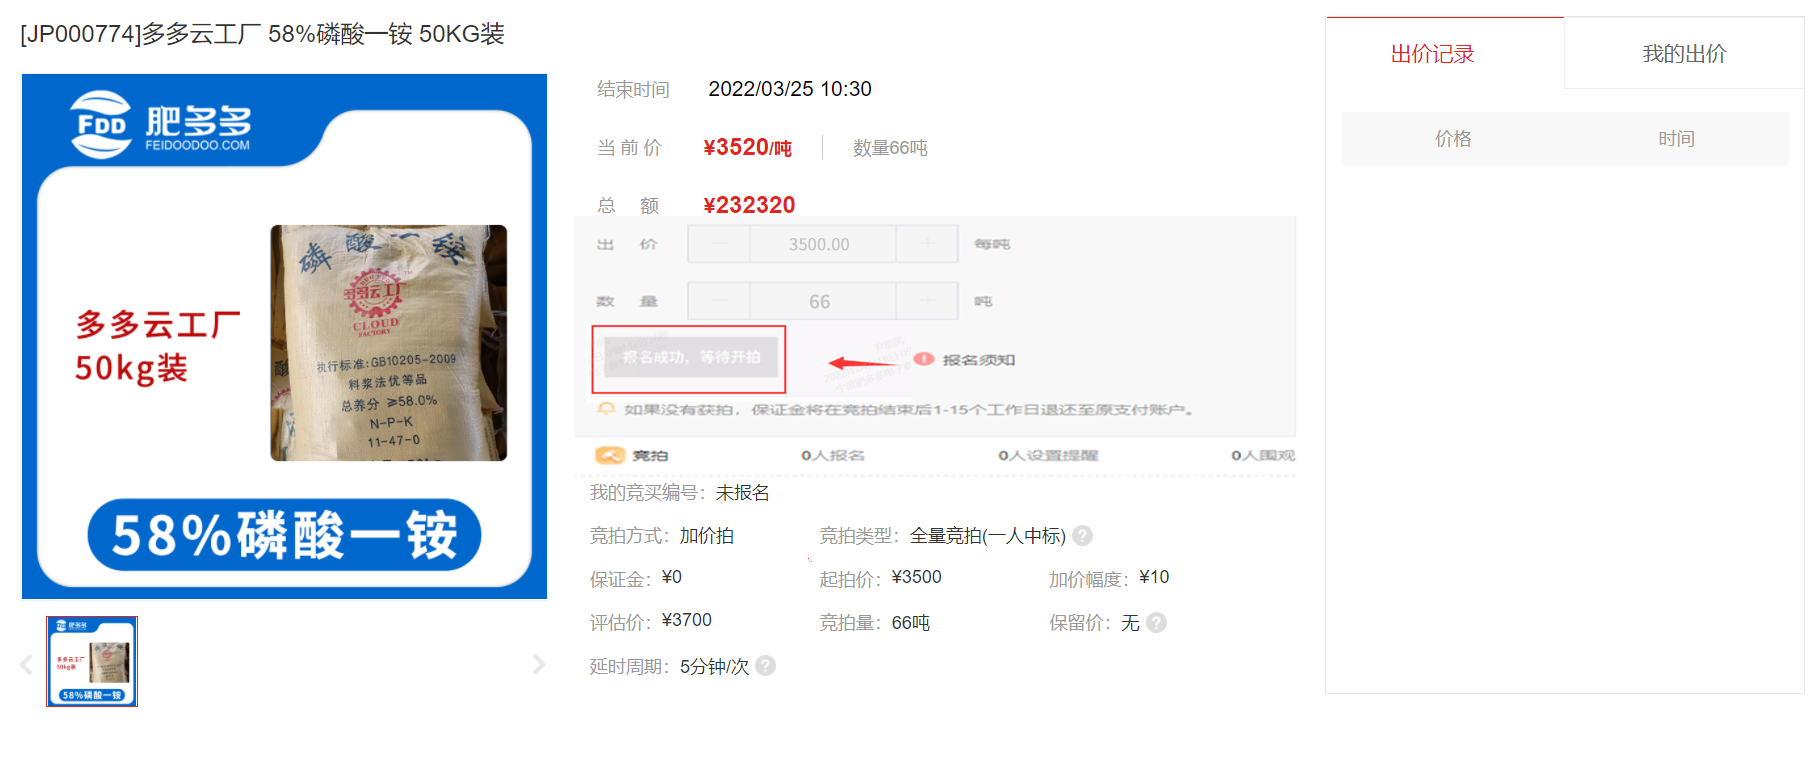Show next thumbnail with right arrow
Image resolution: width=1815 pixels, height=757 pixels.
(539, 664)
